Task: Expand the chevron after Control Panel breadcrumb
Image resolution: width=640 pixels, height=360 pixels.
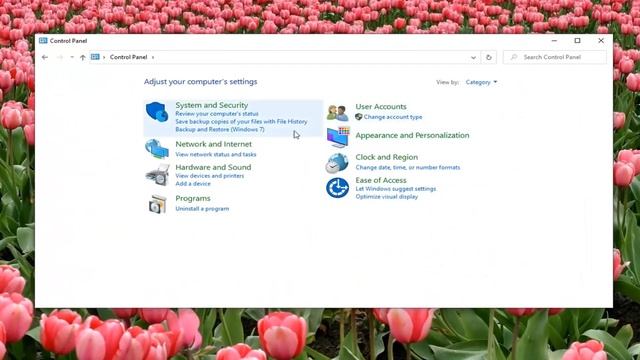Action: tap(153, 57)
